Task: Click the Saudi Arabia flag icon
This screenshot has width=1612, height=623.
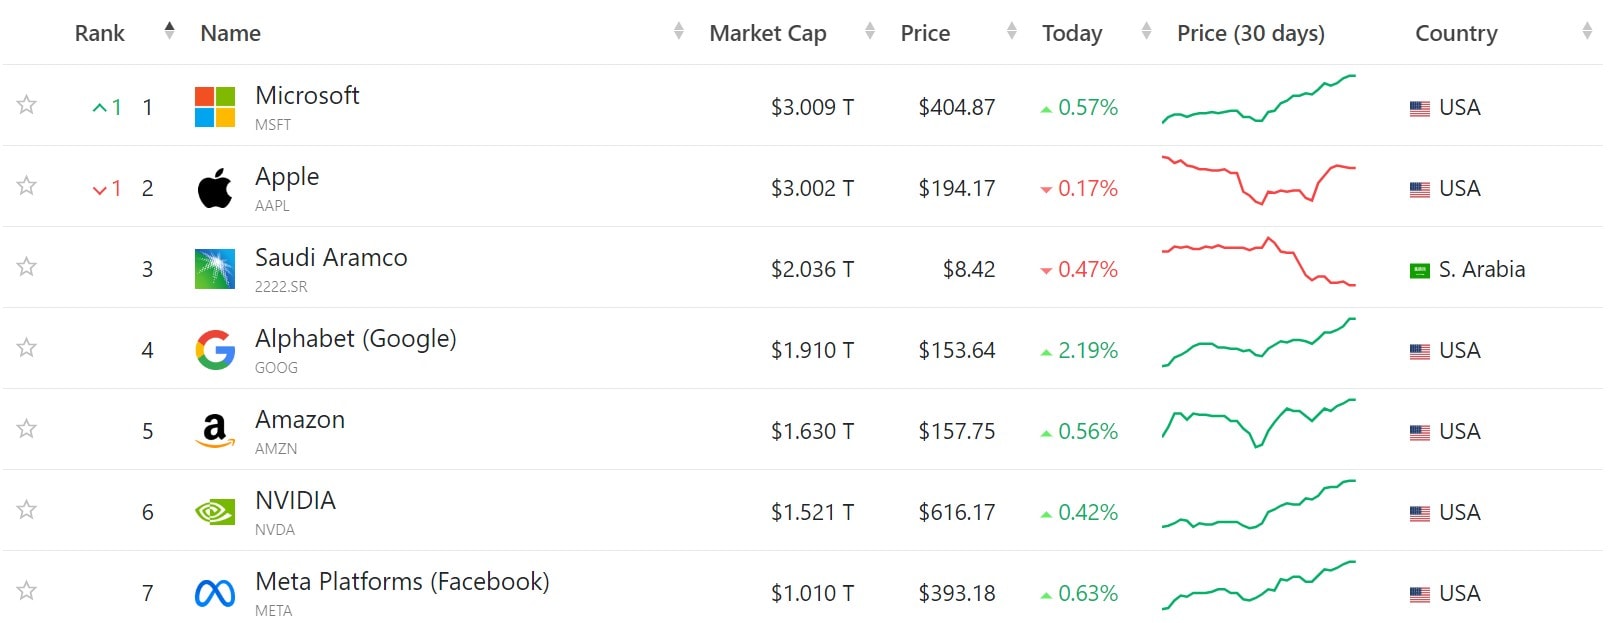Action: pyautogui.click(x=1419, y=270)
